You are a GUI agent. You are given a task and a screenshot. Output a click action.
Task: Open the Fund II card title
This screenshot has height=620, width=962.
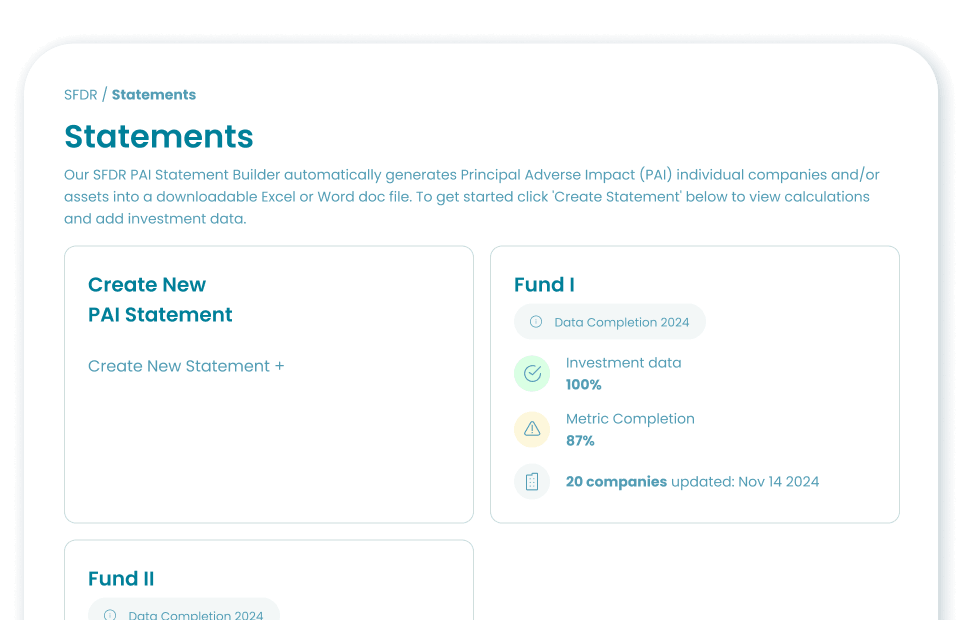(x=121, y=578)
